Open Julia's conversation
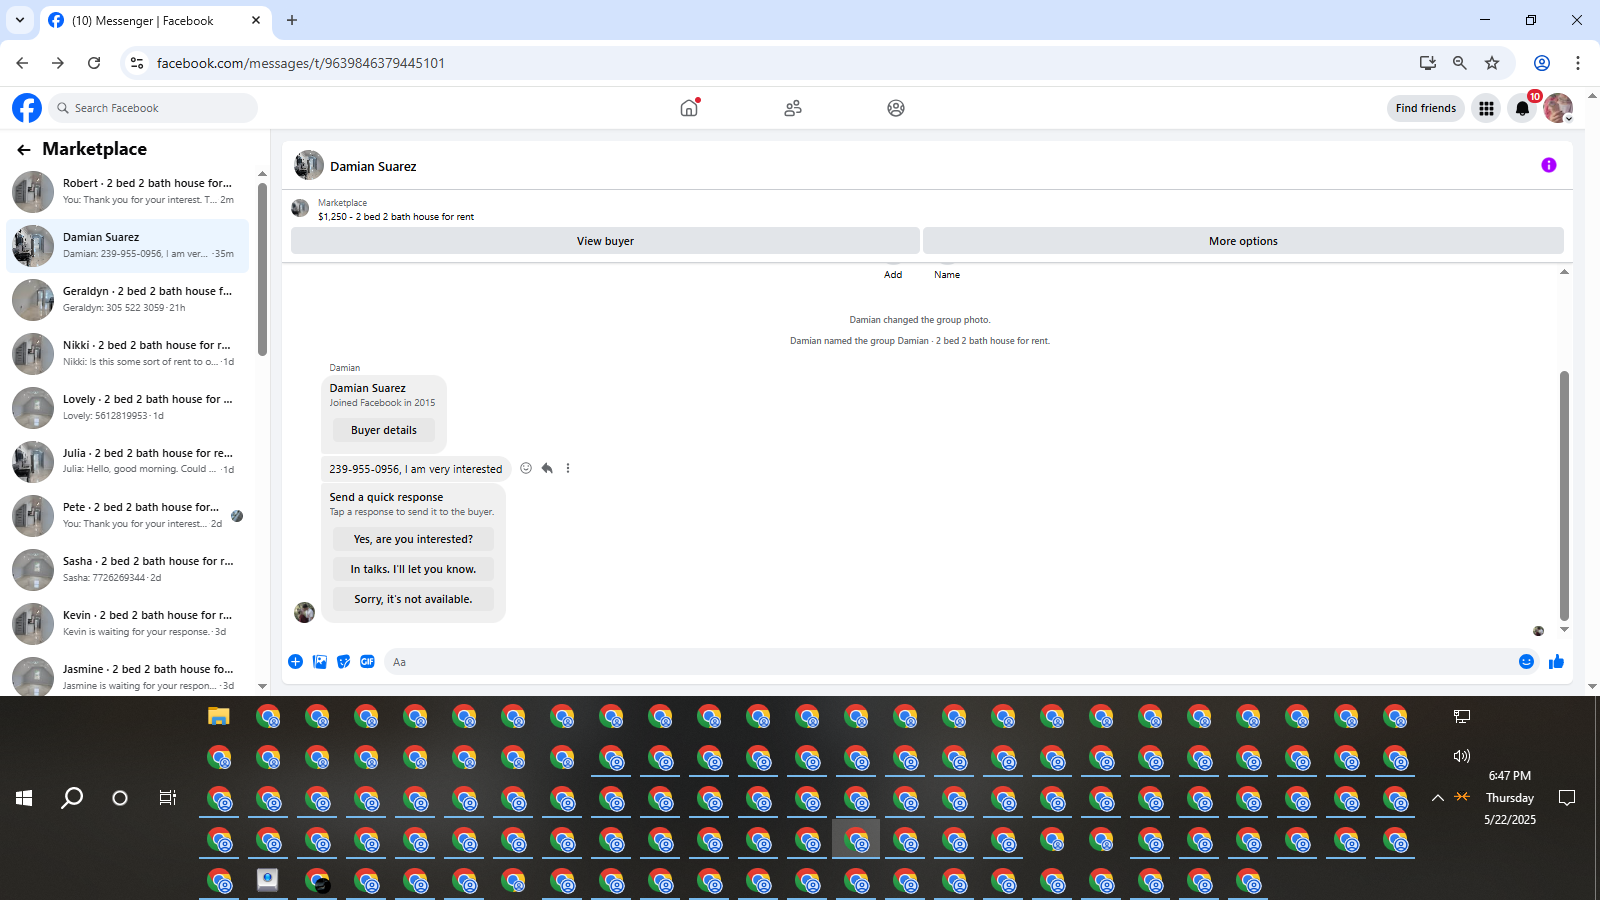The image size is (1600, 900). 128,462
